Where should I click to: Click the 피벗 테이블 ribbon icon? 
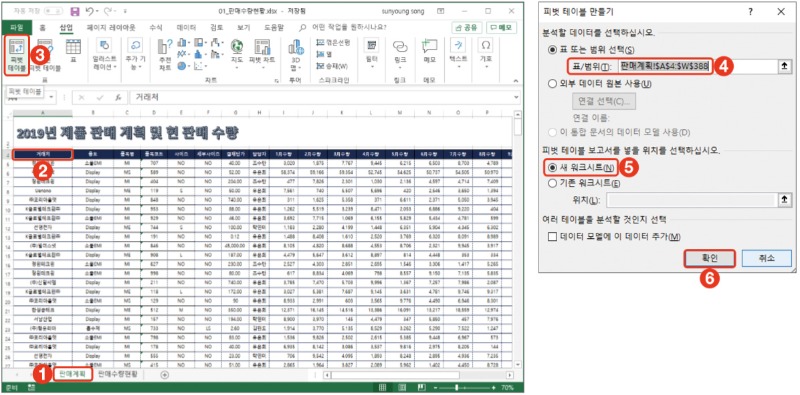point(17,55)
